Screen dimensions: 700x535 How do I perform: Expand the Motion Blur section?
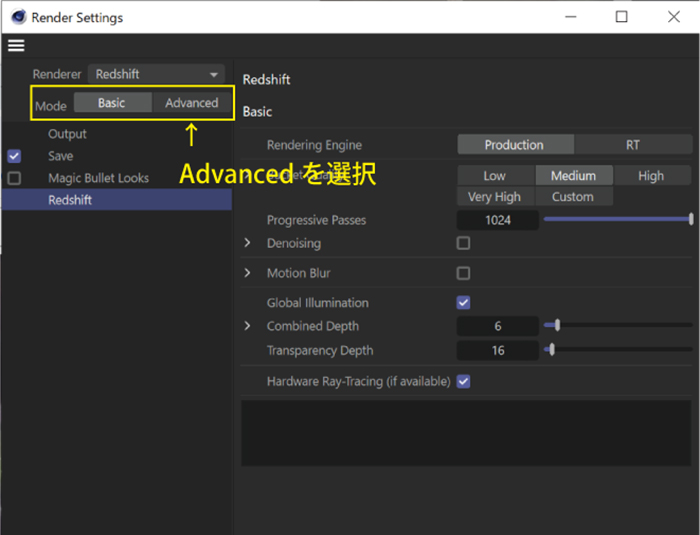(248, 273)
